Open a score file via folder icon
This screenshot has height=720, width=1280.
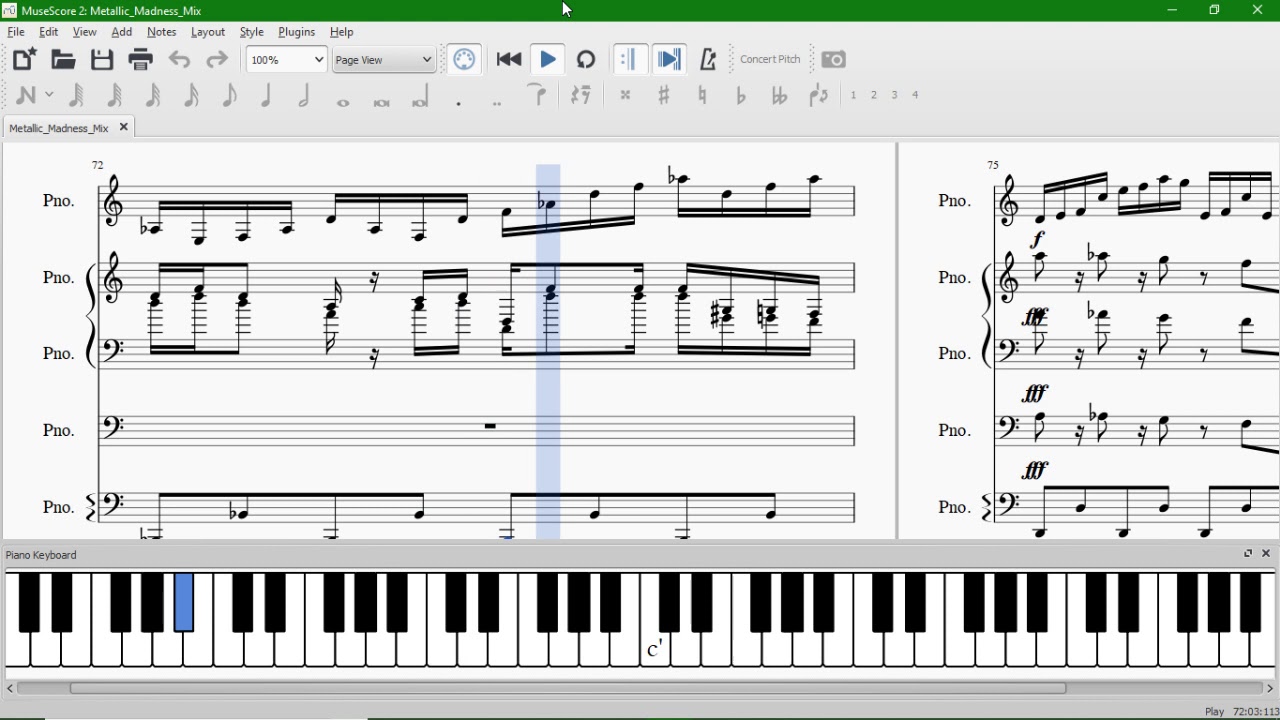(63, 59)
